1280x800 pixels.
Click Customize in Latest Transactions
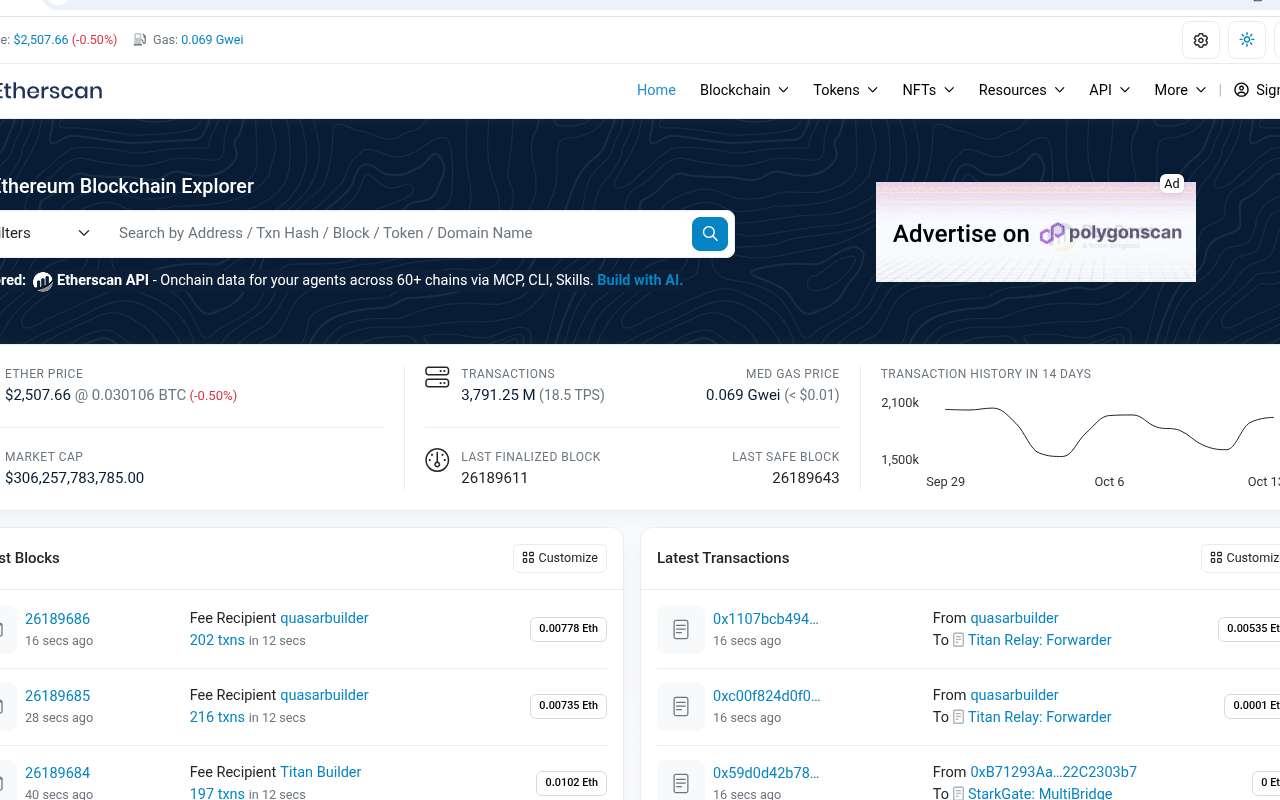[x=1241, y=558]
